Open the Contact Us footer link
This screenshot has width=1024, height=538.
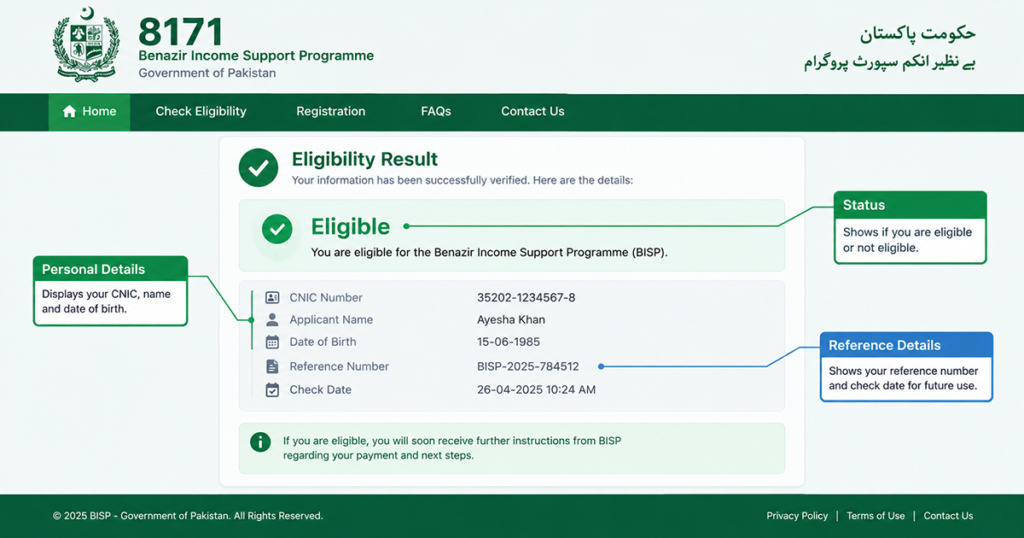948,516
